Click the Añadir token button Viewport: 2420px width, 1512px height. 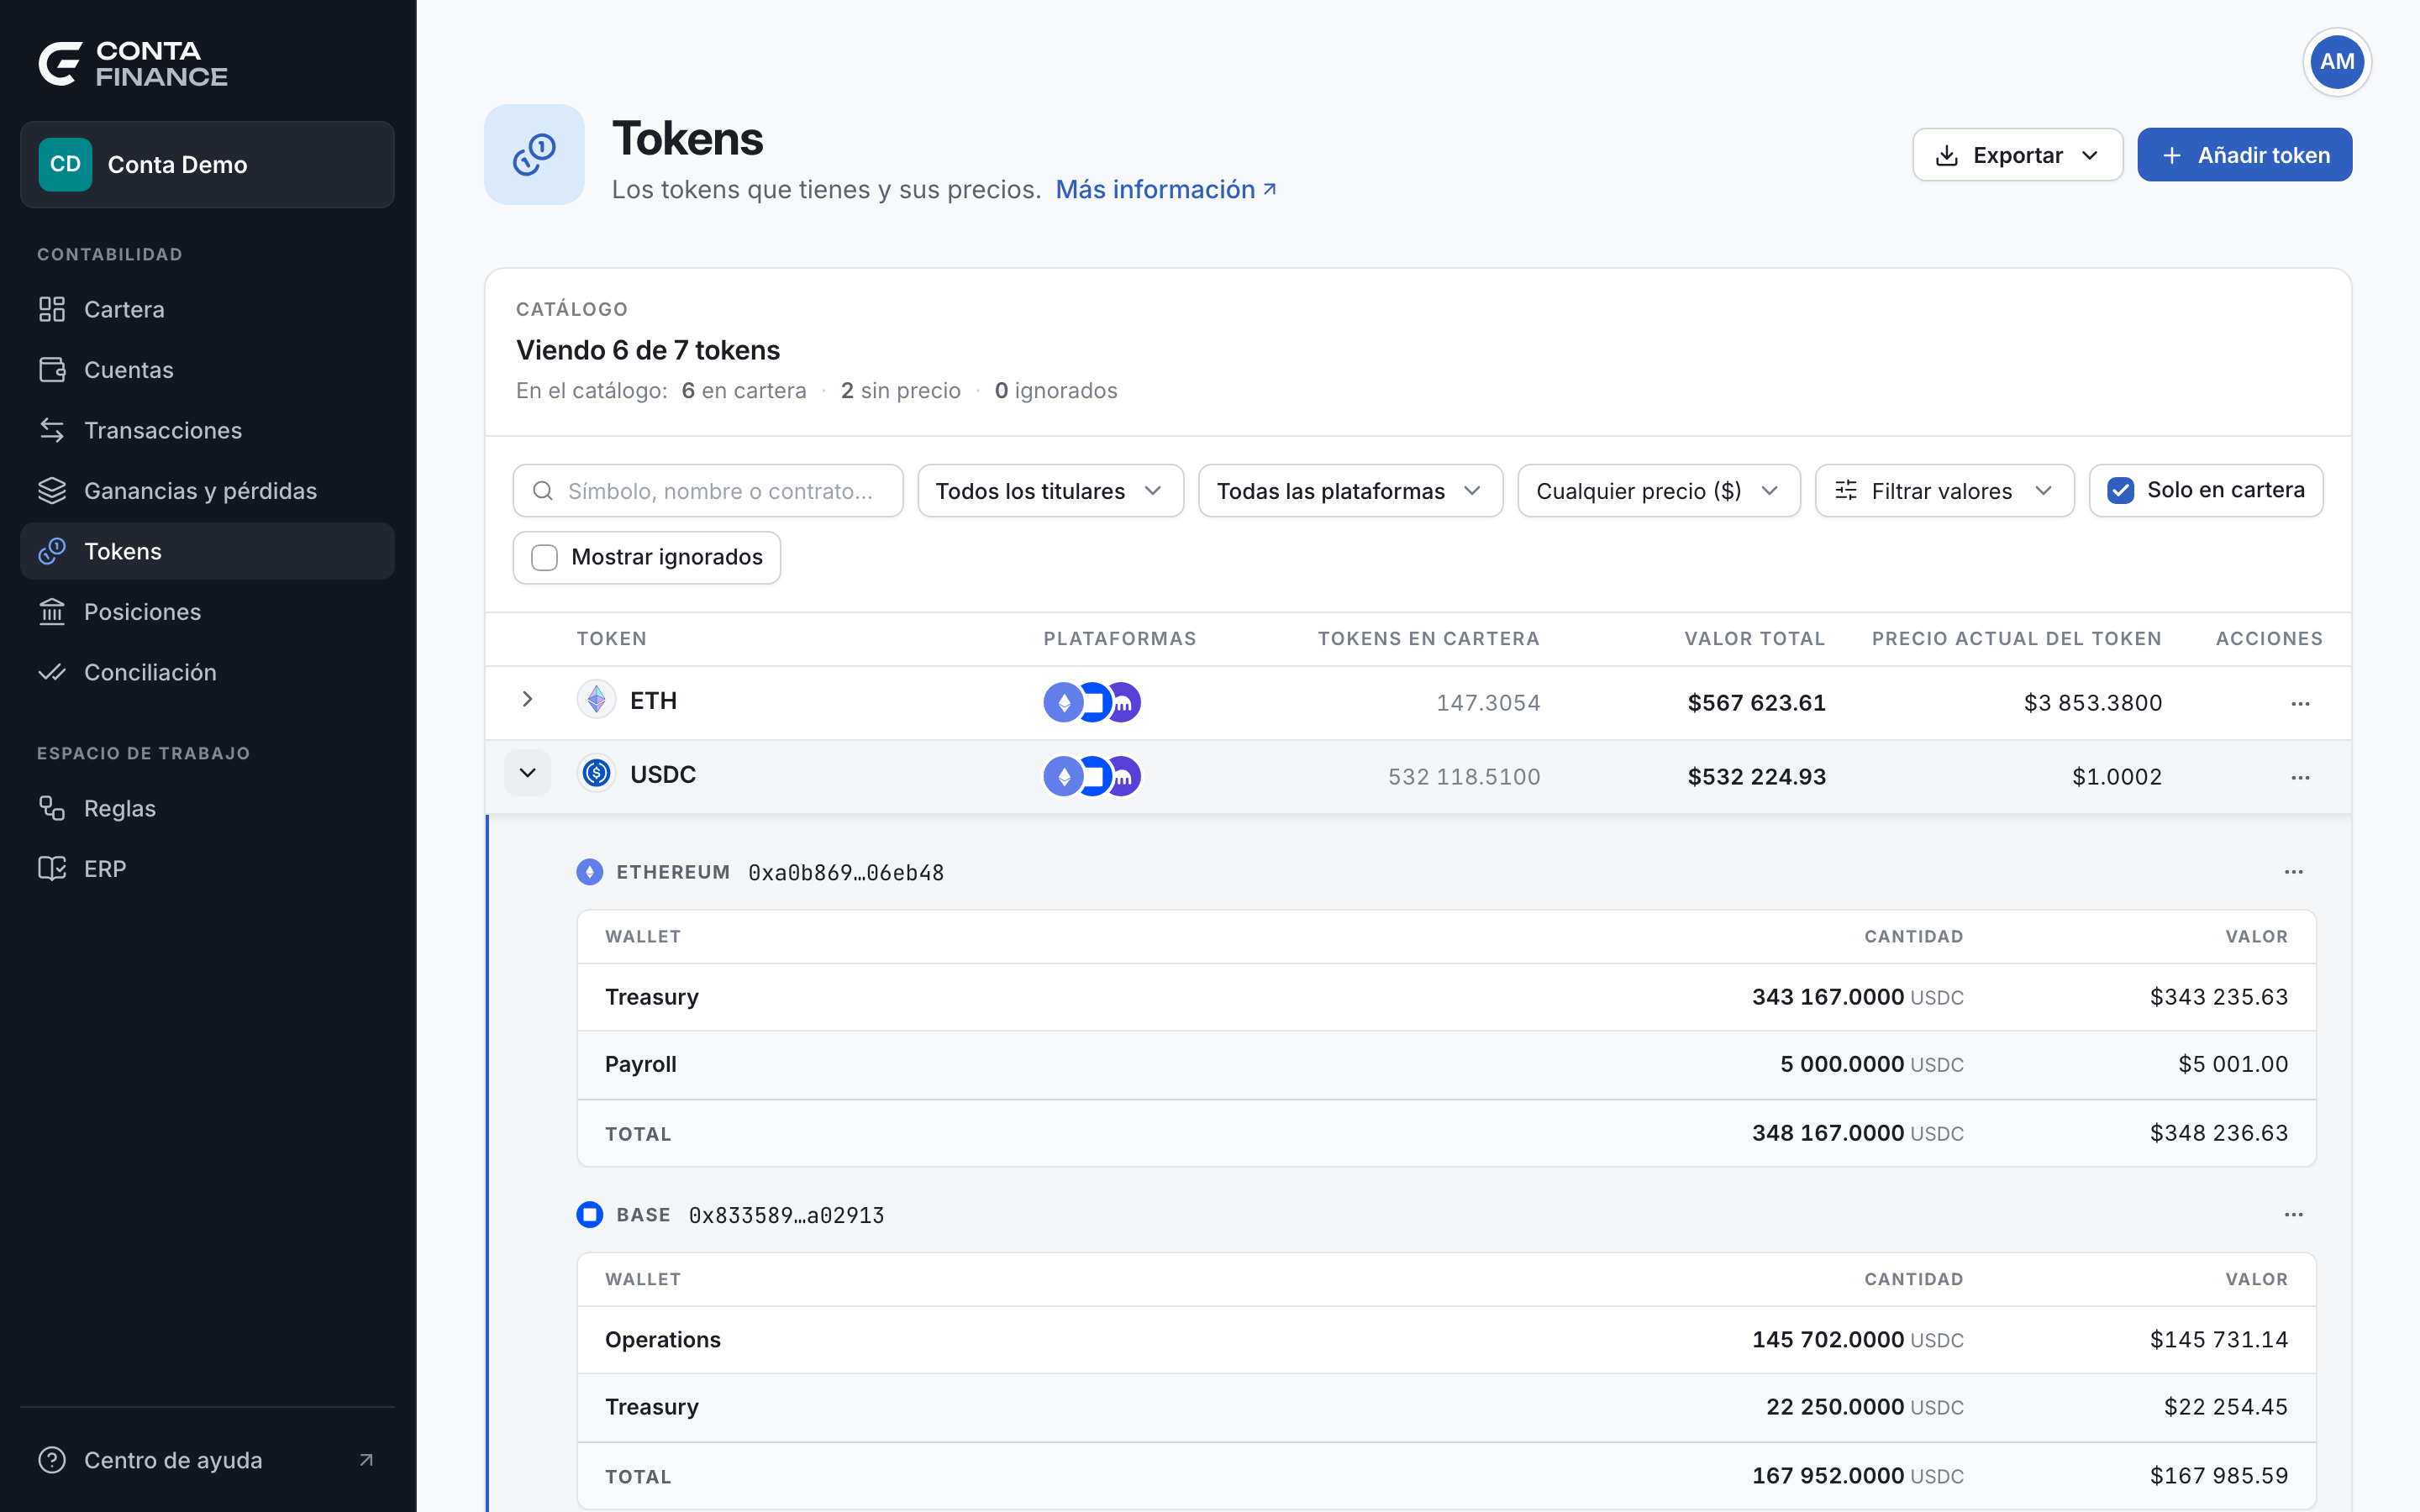(2244, 155)
